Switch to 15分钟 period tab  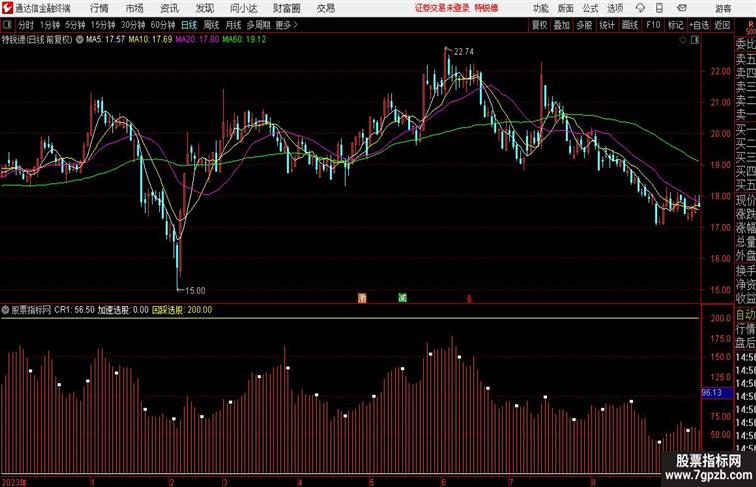[103, 25]
